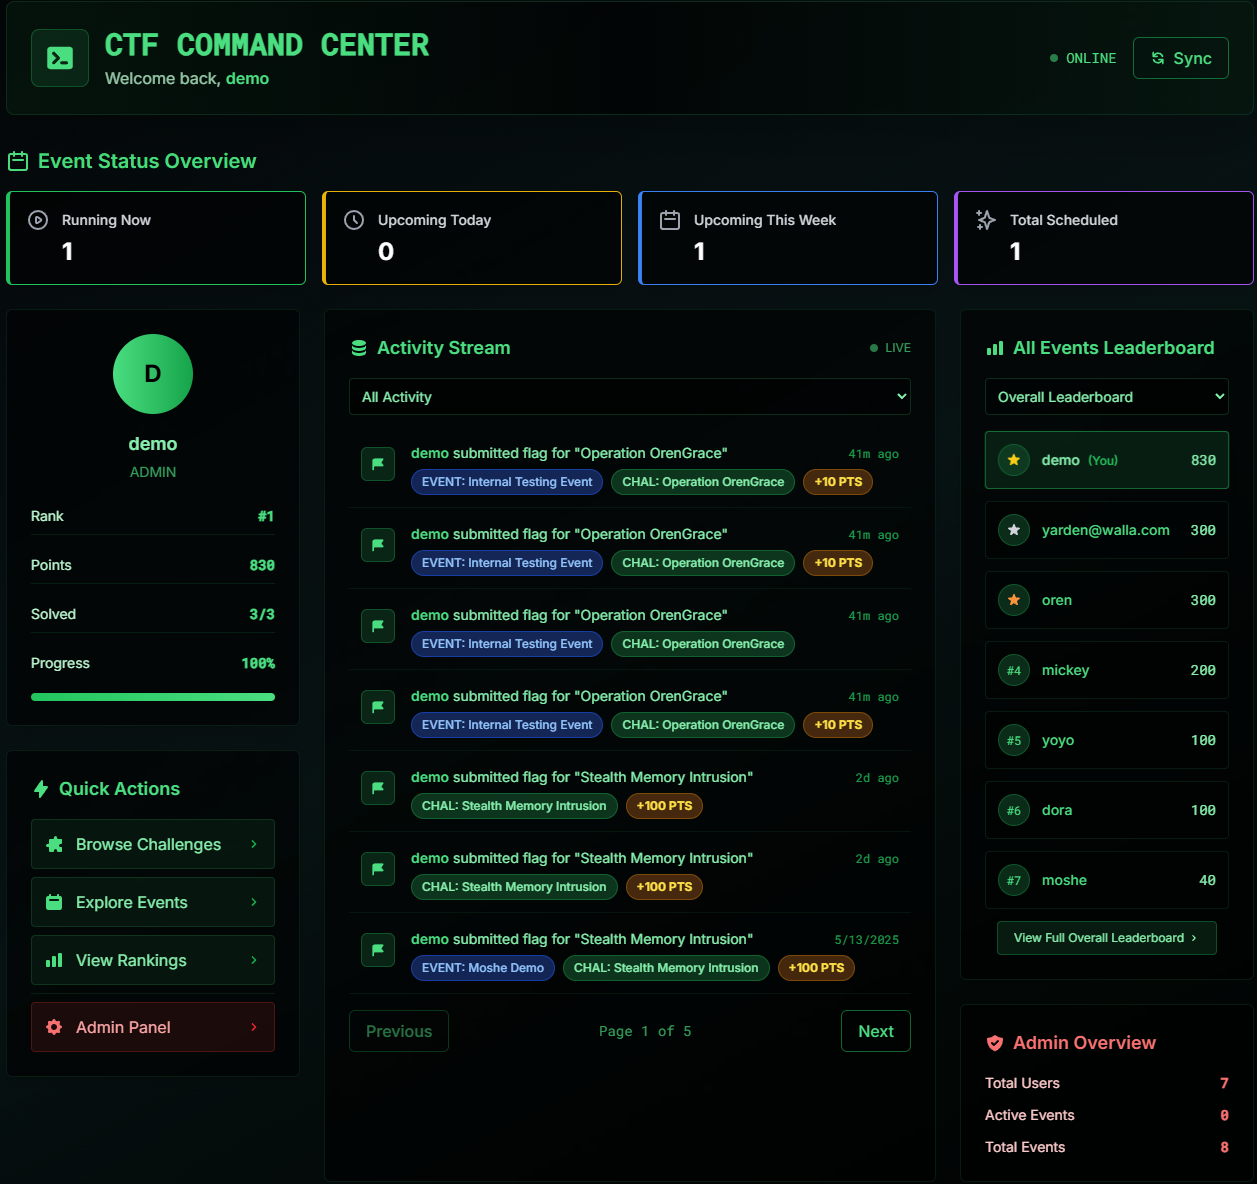
Task: Click the Points 830 value in profile
Action: click(262, 565)
